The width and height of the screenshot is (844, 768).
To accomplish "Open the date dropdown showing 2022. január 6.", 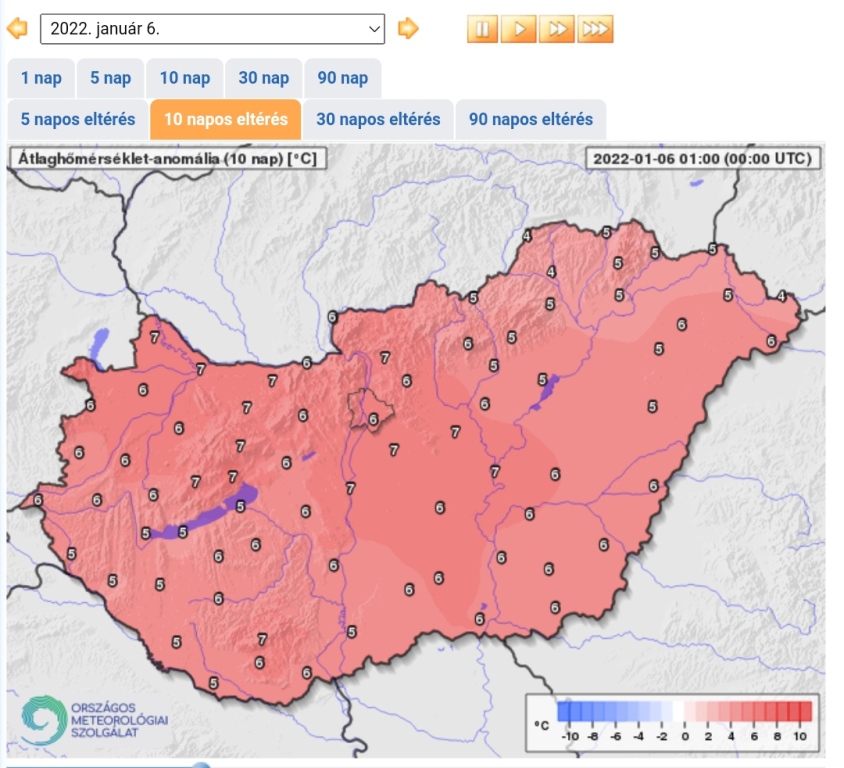I will click(x=212, y=29).
